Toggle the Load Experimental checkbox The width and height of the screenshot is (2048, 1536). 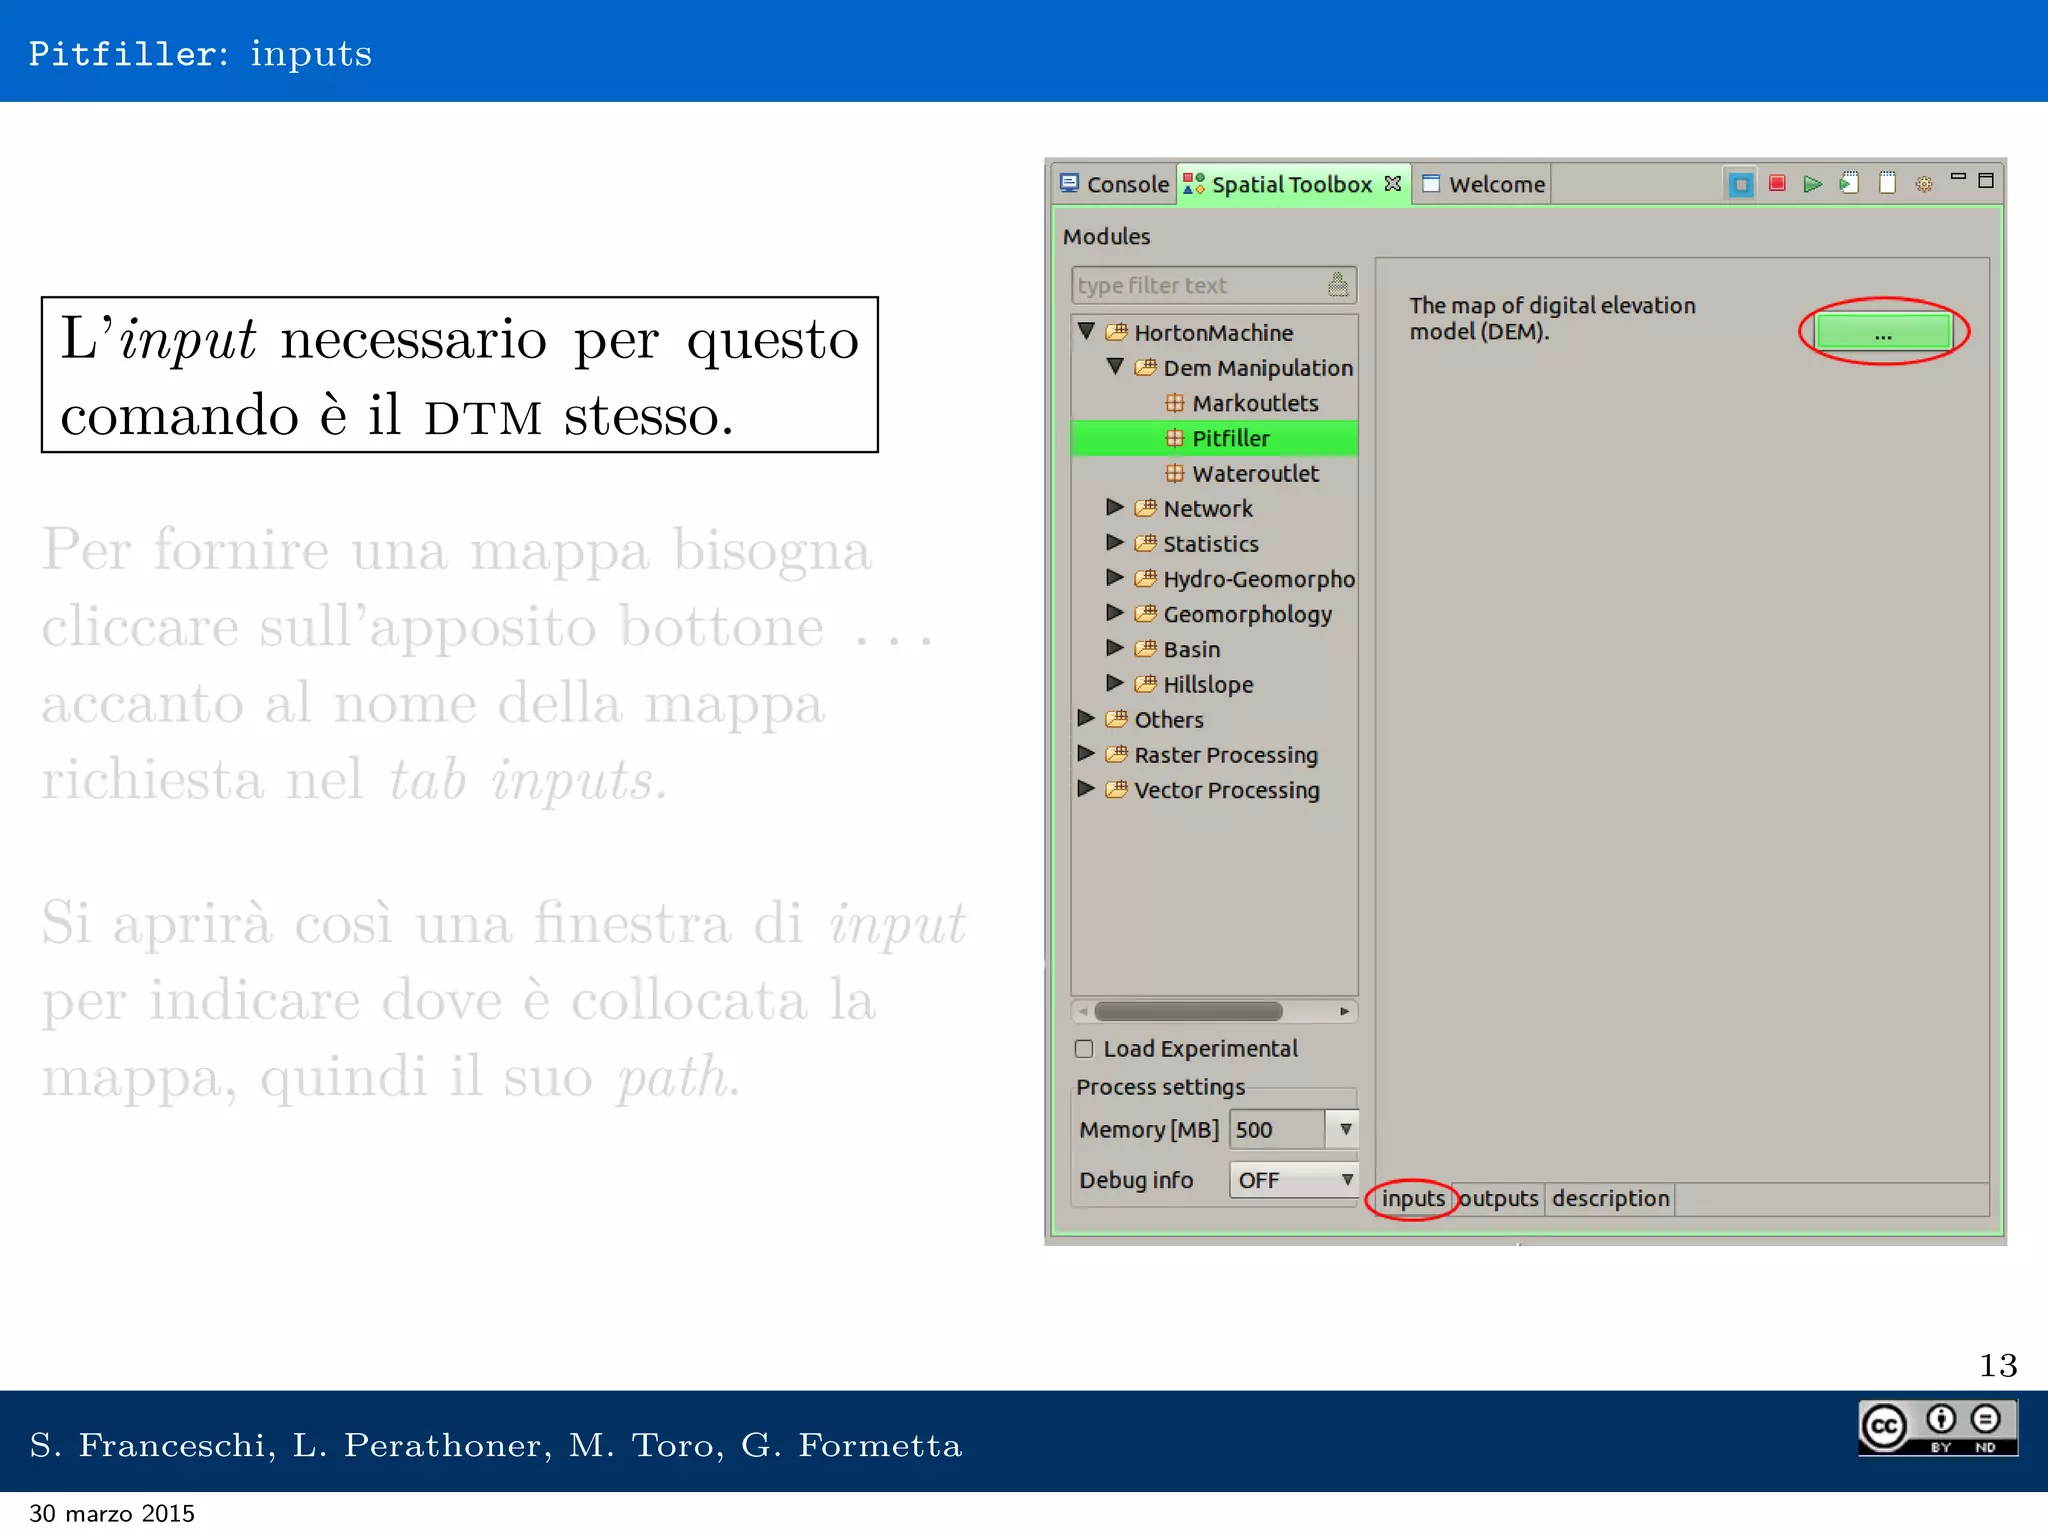pyautogui.click(x=1084, y=1049)
